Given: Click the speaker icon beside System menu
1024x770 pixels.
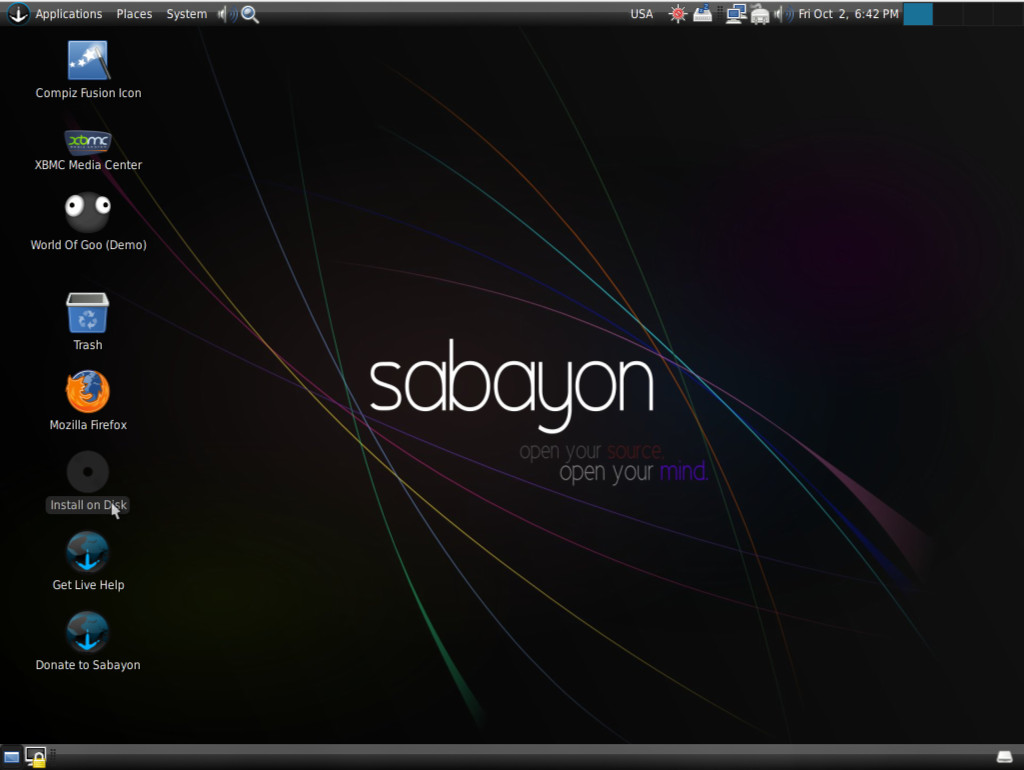Looking at the screenshot, I should click(x=226, y=14).
